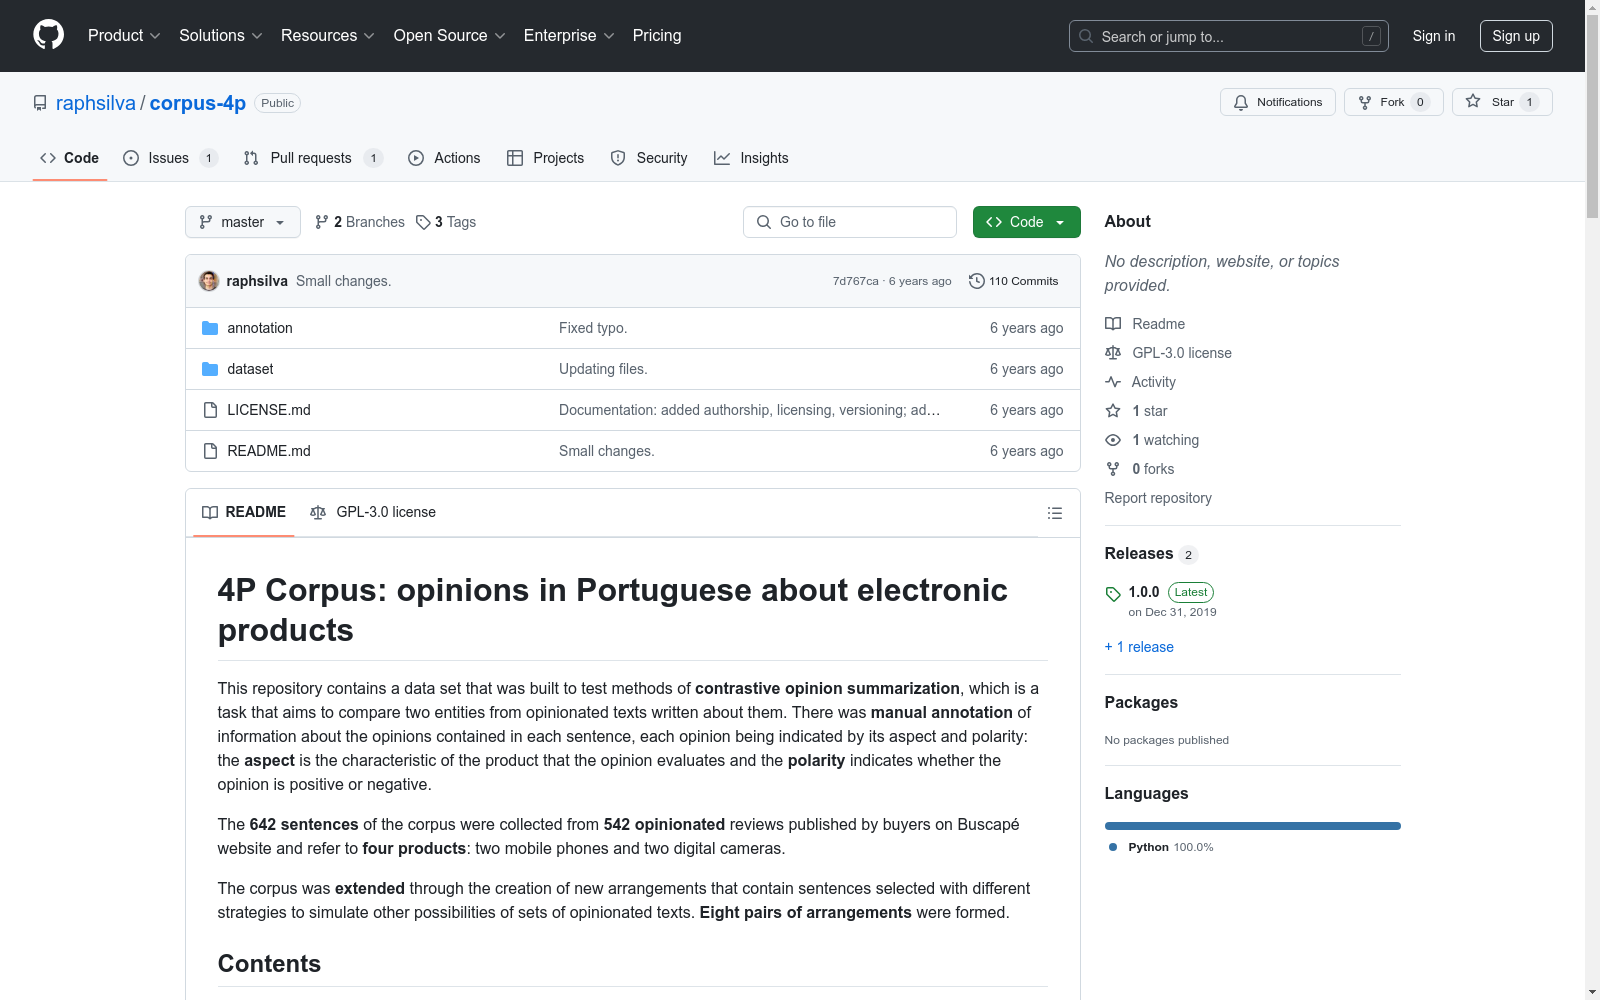This screenshot has width=1600, height=1000.
Task: Click the 'Fixed typo.' commit message
Action: click(593, 328)
